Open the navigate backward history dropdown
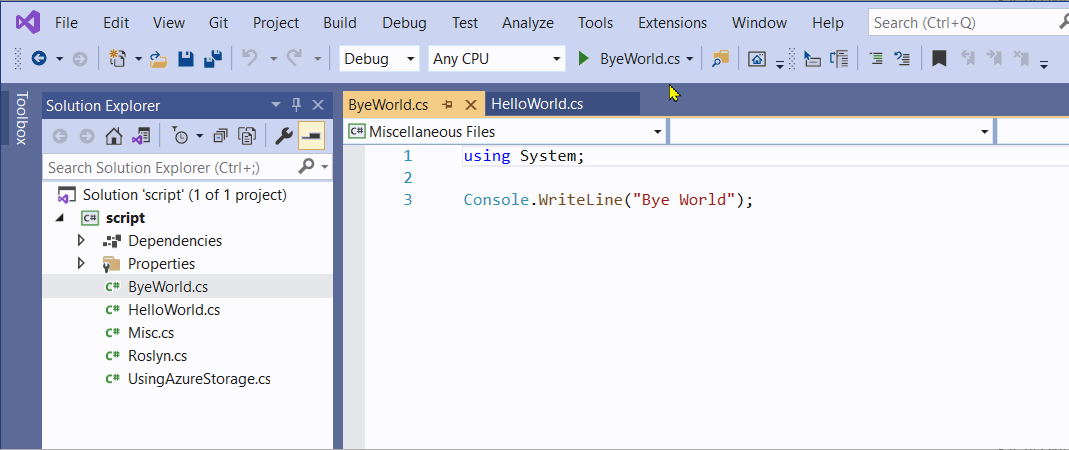 click(59, 59)
